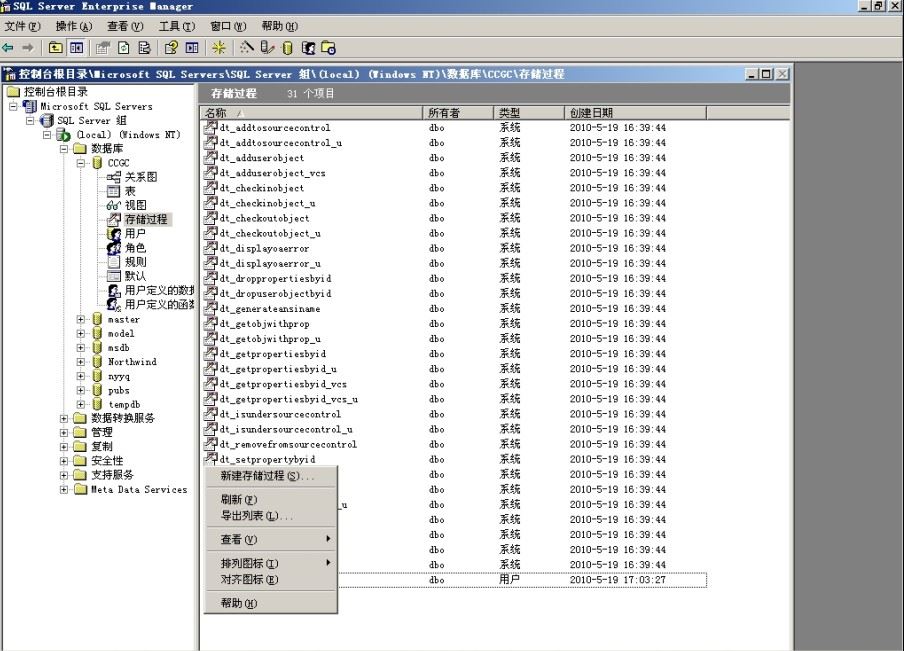The height and width of the screenshot is (651, 906).
Task: Click the Register Server toolbar icon
Action: tap(267, 48)
